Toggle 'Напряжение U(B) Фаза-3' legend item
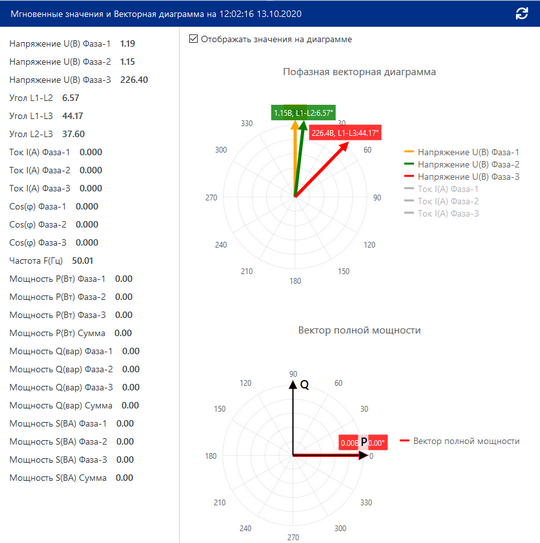 coord(462,177)
